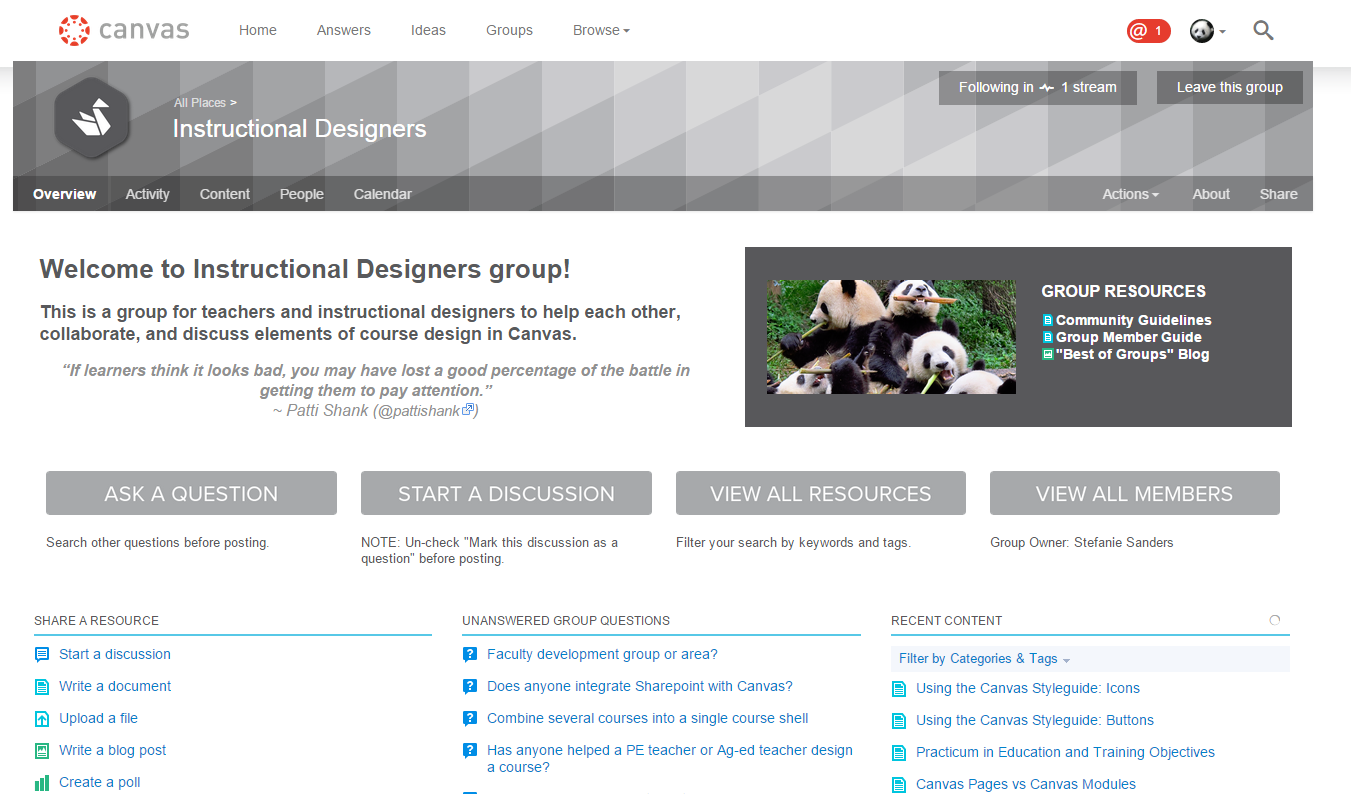Viewport: 1351px width, 794px height.
Task: Click question icon beside Faculty development group
Action: tap(470, 655)
